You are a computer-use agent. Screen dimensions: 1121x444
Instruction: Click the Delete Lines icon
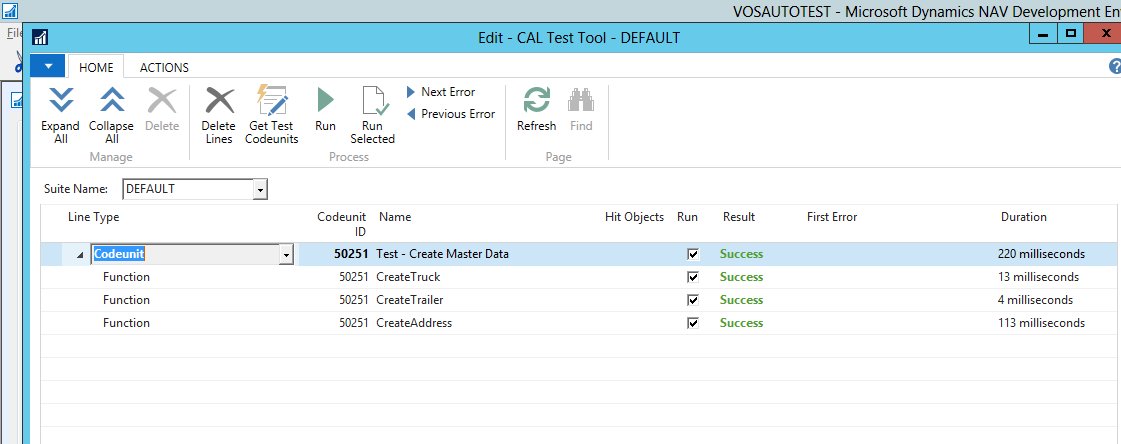click(x=219, y=101)
